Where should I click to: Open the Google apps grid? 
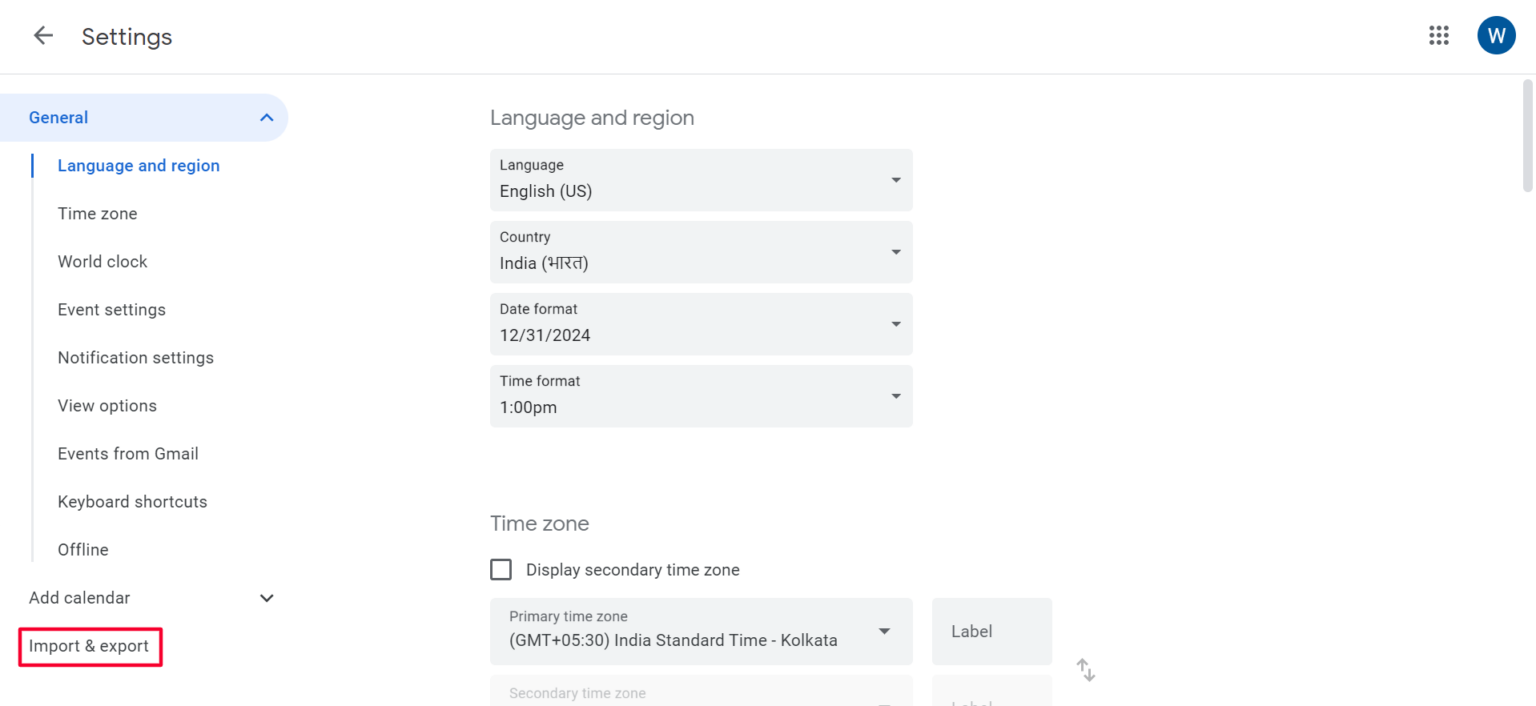pos(1439,36)
